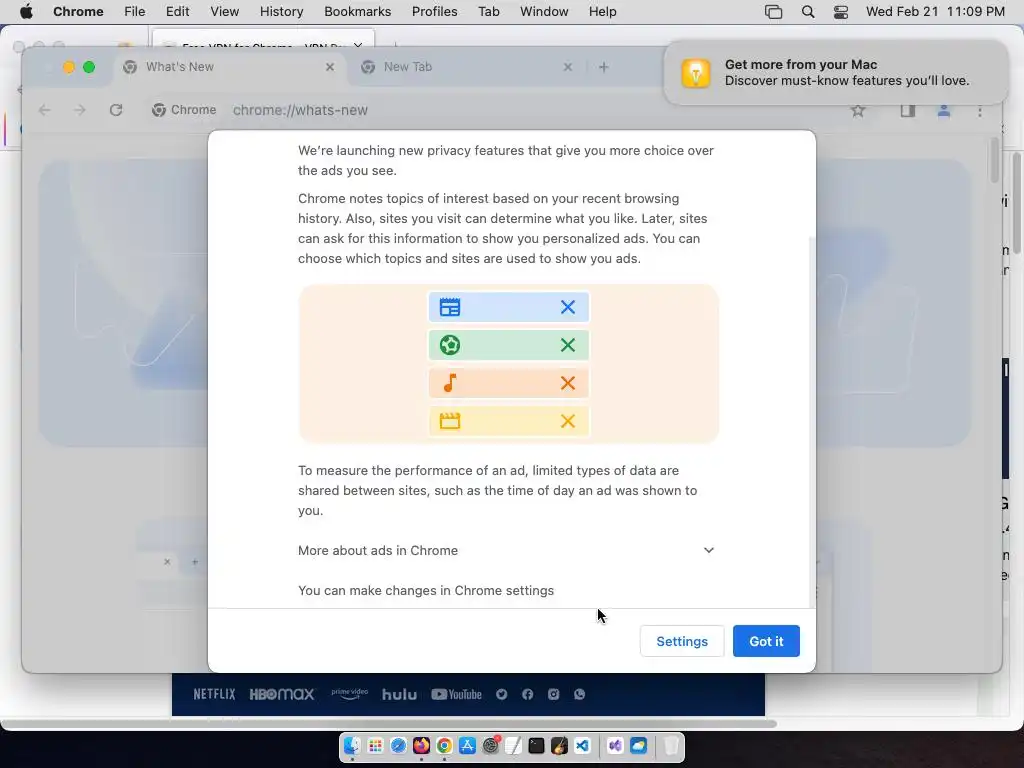The width and height of the screenshot is (1024, 768).
Task: Open the Apple menu
Action: pos(26,11)
